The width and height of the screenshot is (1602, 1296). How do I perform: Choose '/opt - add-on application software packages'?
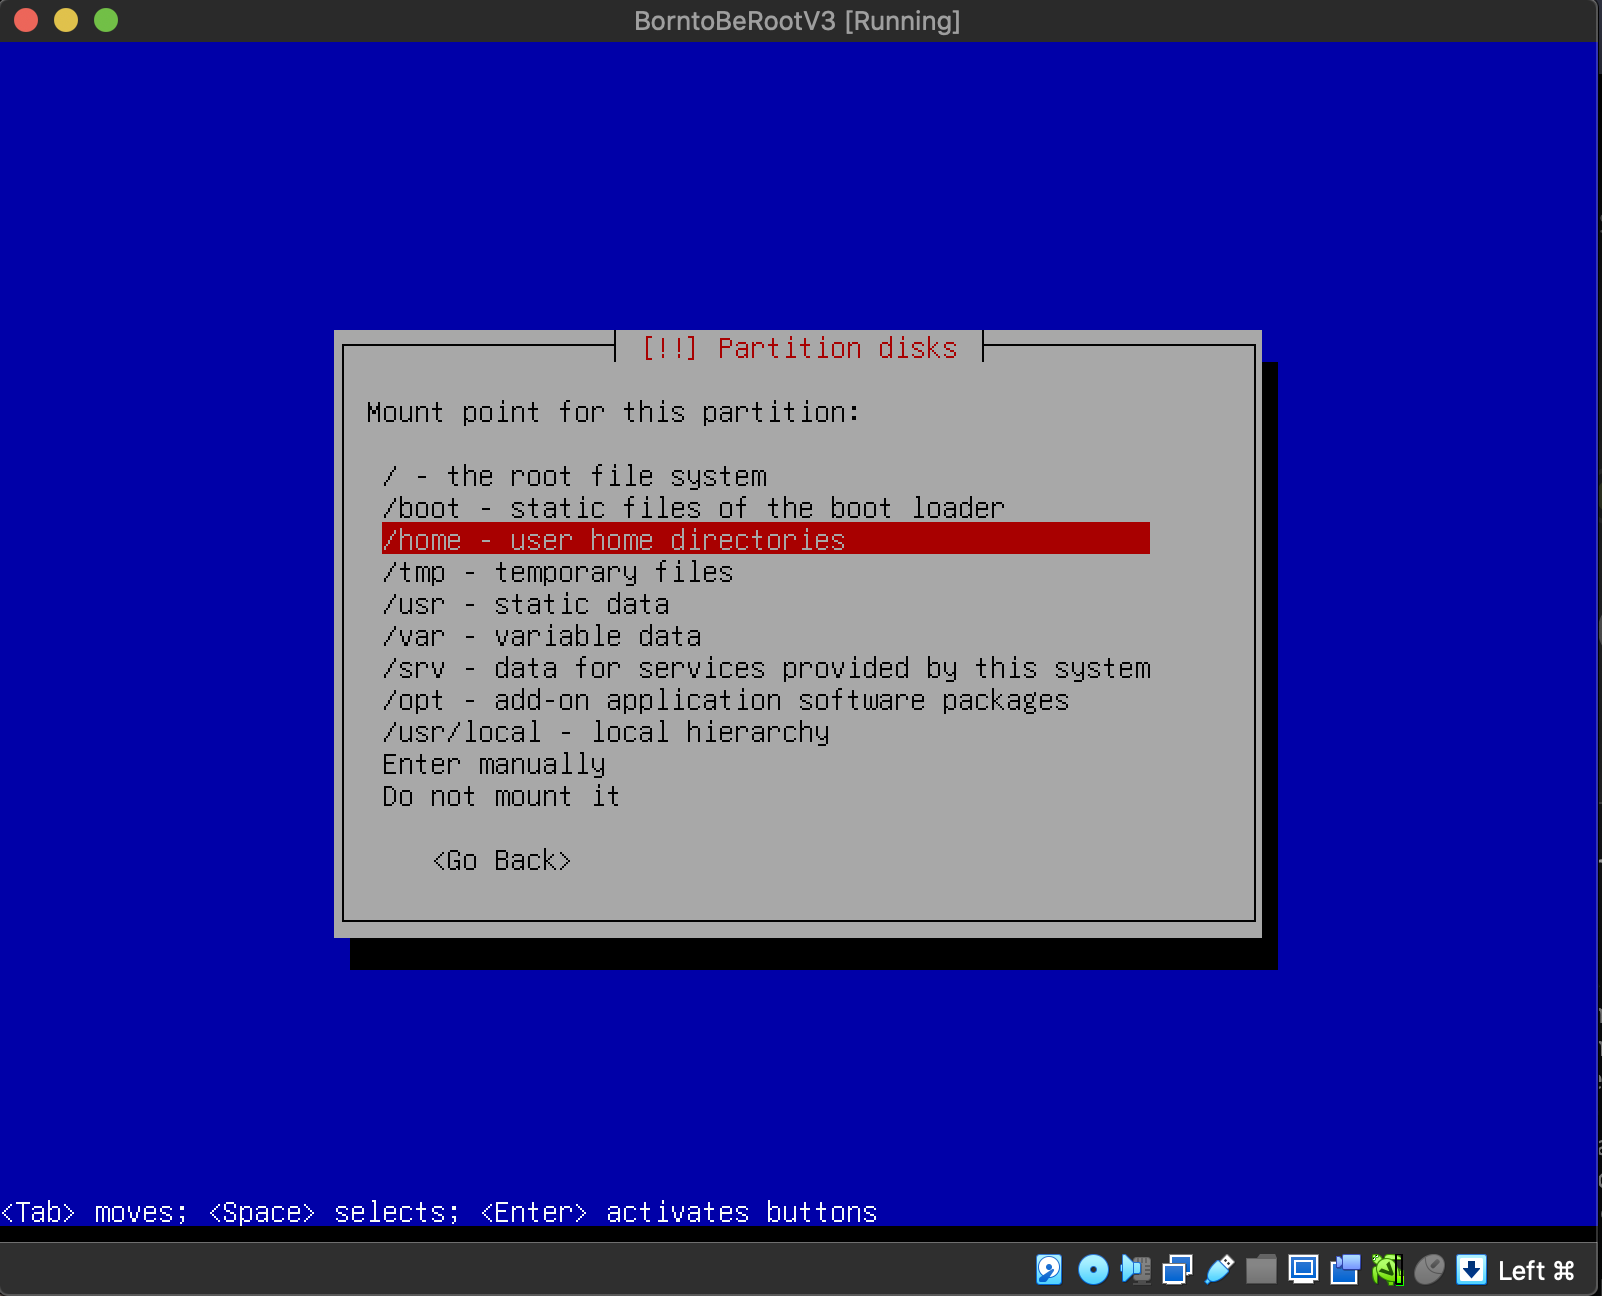766,700
